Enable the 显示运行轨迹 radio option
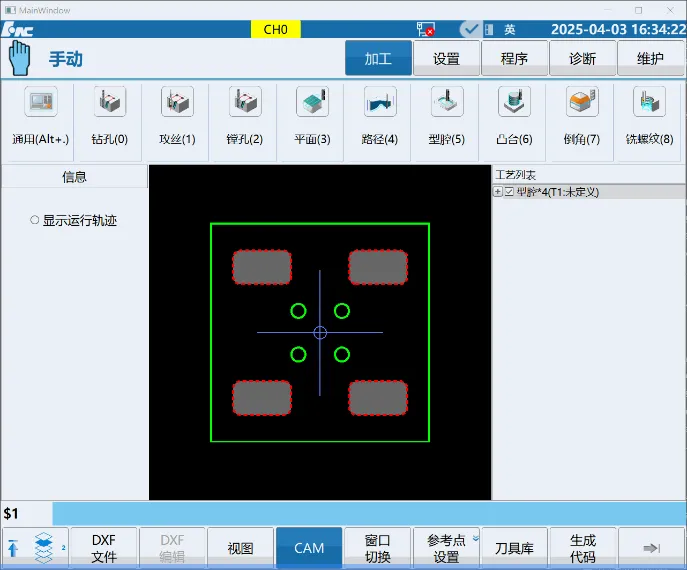 [x=35, y=220]
